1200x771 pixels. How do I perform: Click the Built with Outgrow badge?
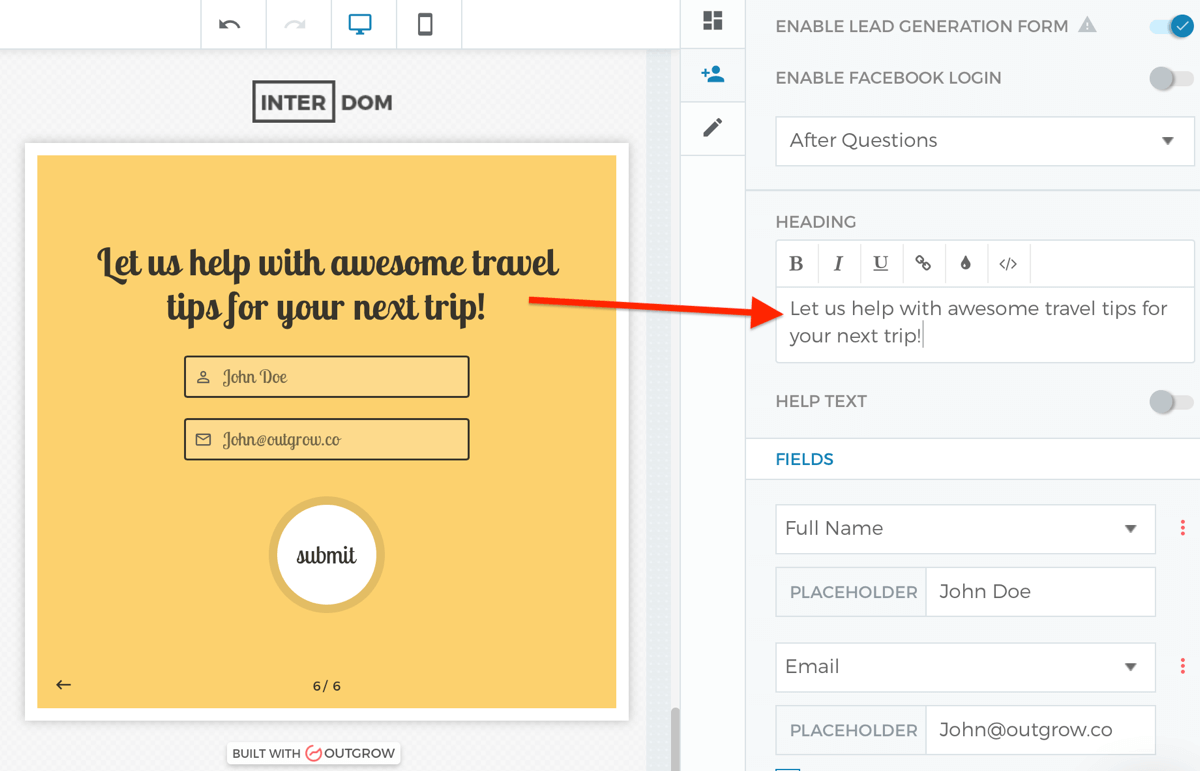[x=313, y=753]
